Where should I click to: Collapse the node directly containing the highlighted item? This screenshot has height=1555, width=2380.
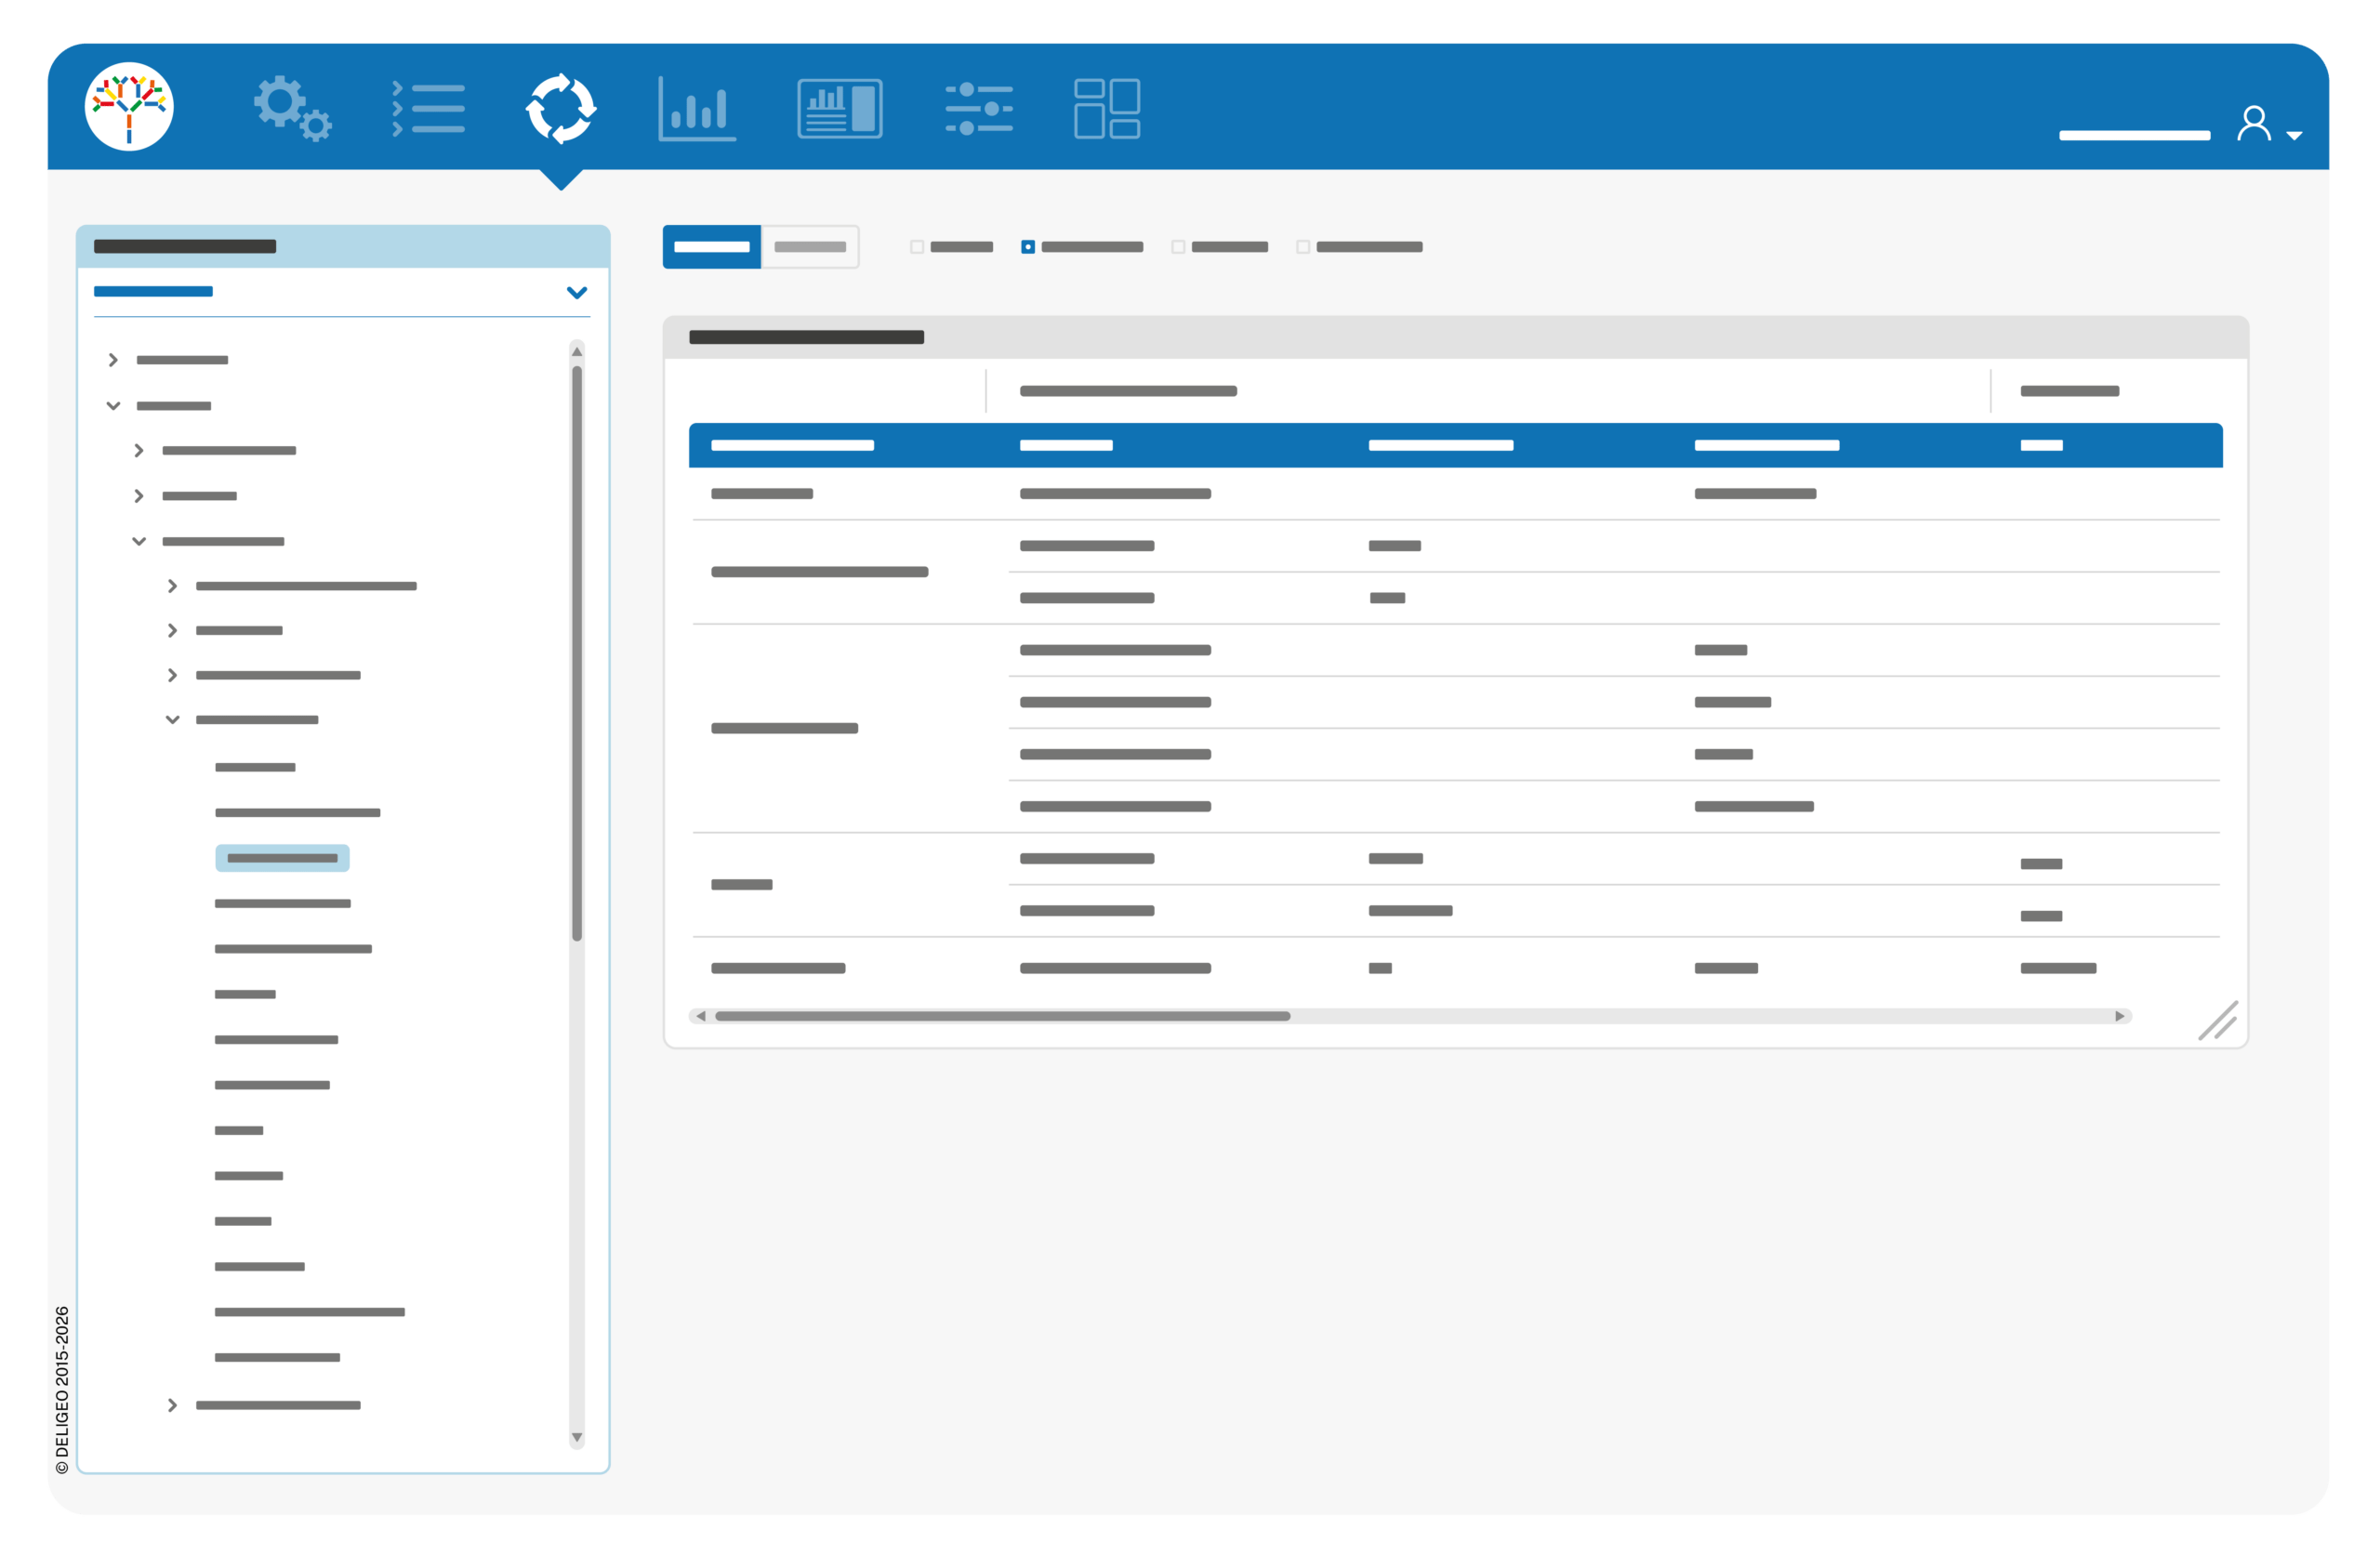pyautogui.click(x=172, y=720)
